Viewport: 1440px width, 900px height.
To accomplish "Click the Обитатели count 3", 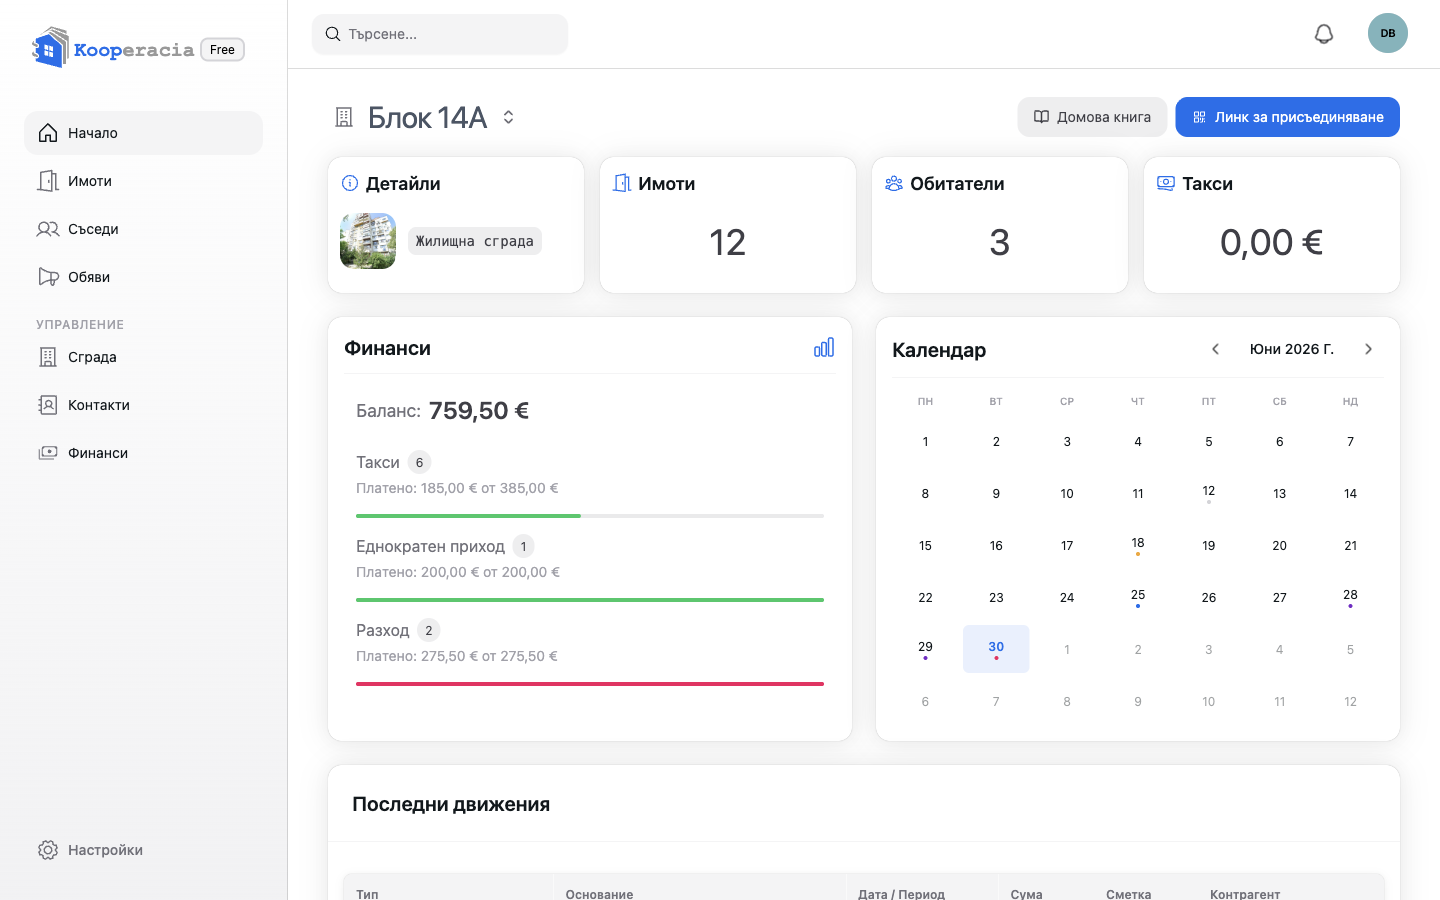I will point(1000,242).
